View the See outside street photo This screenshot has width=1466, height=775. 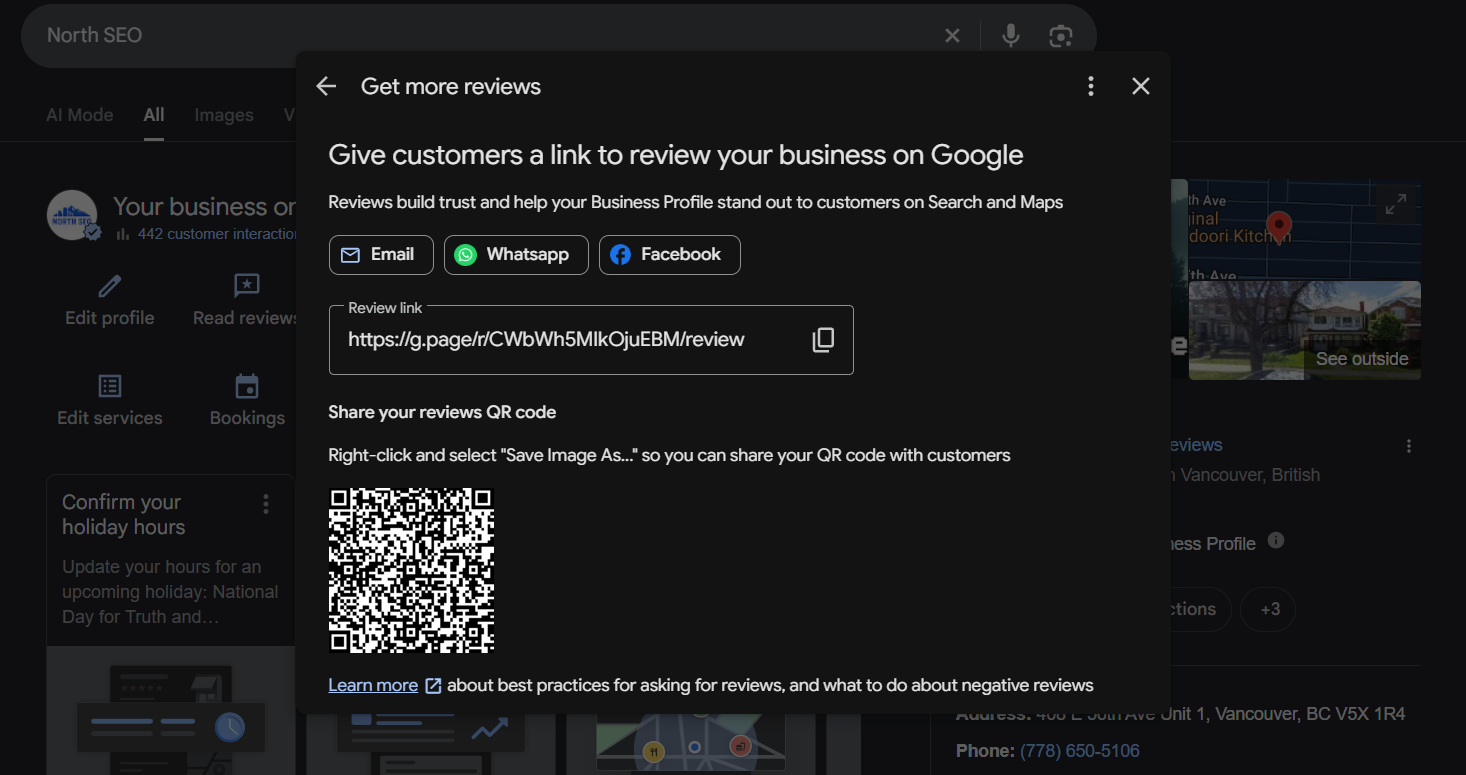1305,330
